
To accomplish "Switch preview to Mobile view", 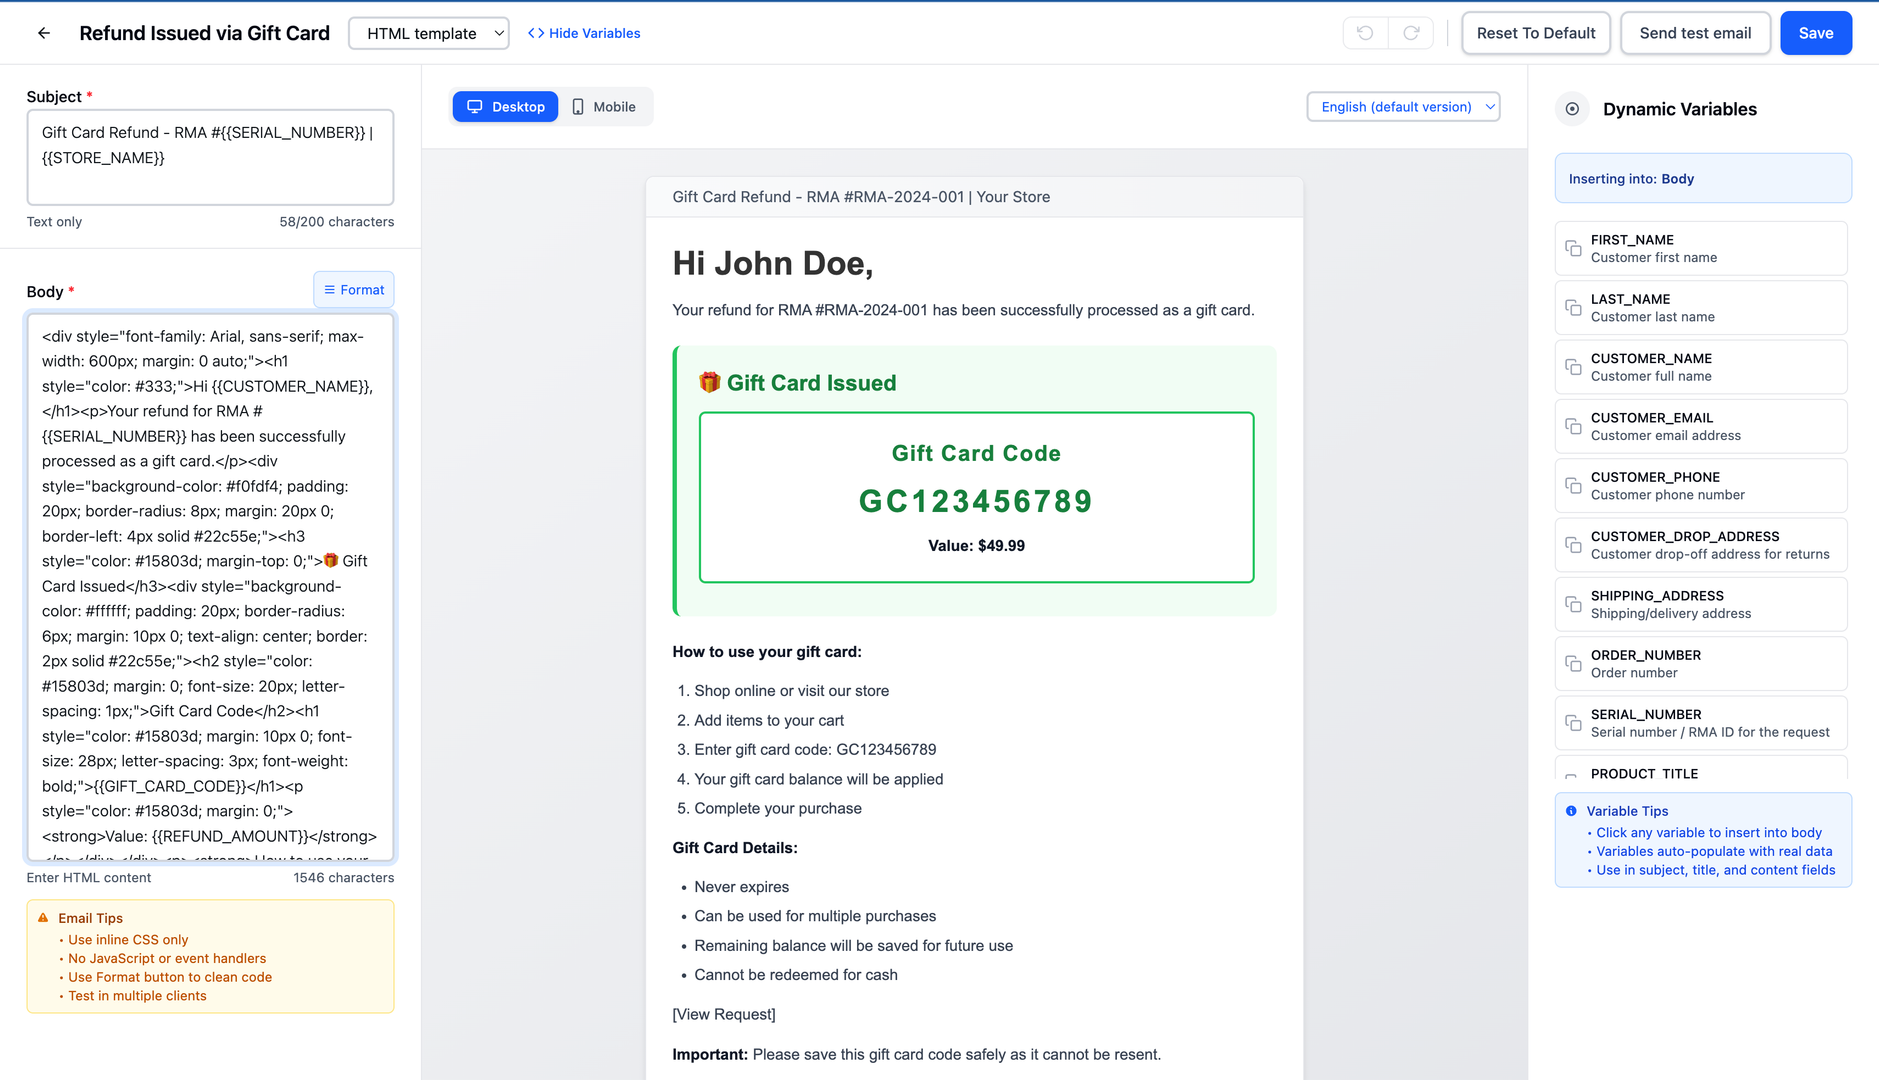I will tap(604, 107).
